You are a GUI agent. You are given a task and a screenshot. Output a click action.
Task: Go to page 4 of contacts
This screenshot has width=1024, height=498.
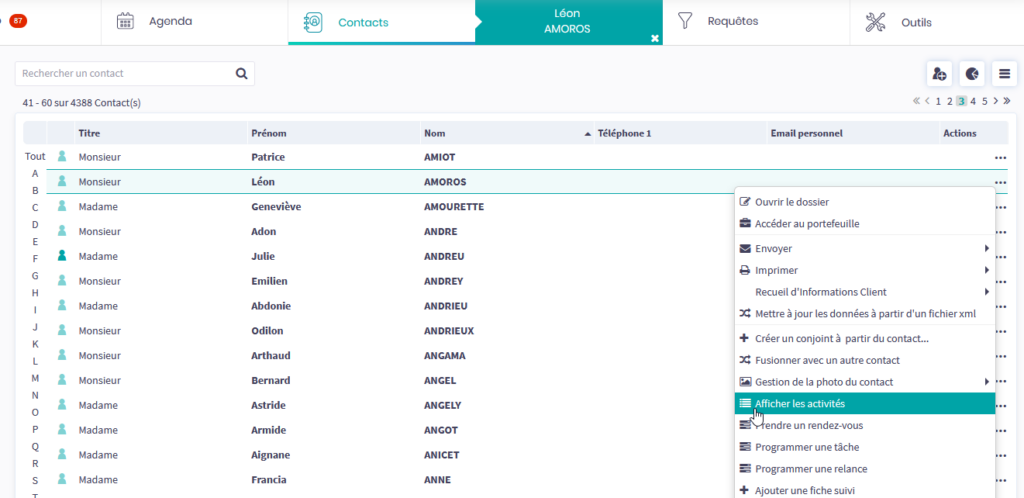pos(973,101)
